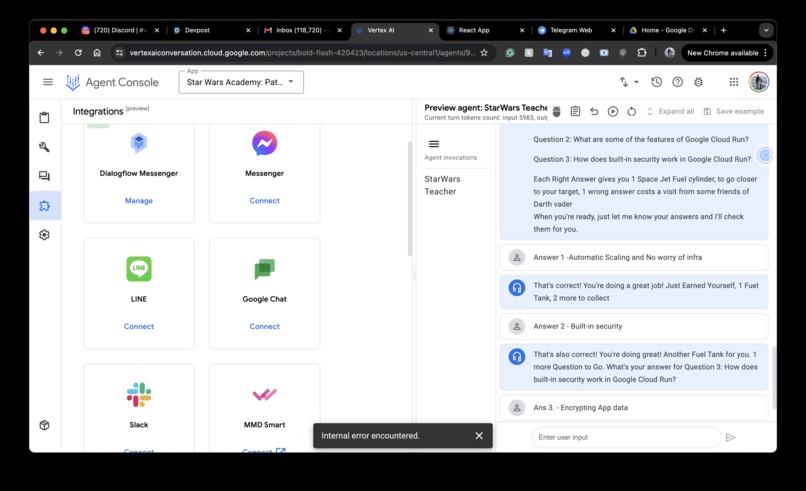Open the help question mark icon
Viewport: 806px width, 491px height.
(x=677, y=82)
